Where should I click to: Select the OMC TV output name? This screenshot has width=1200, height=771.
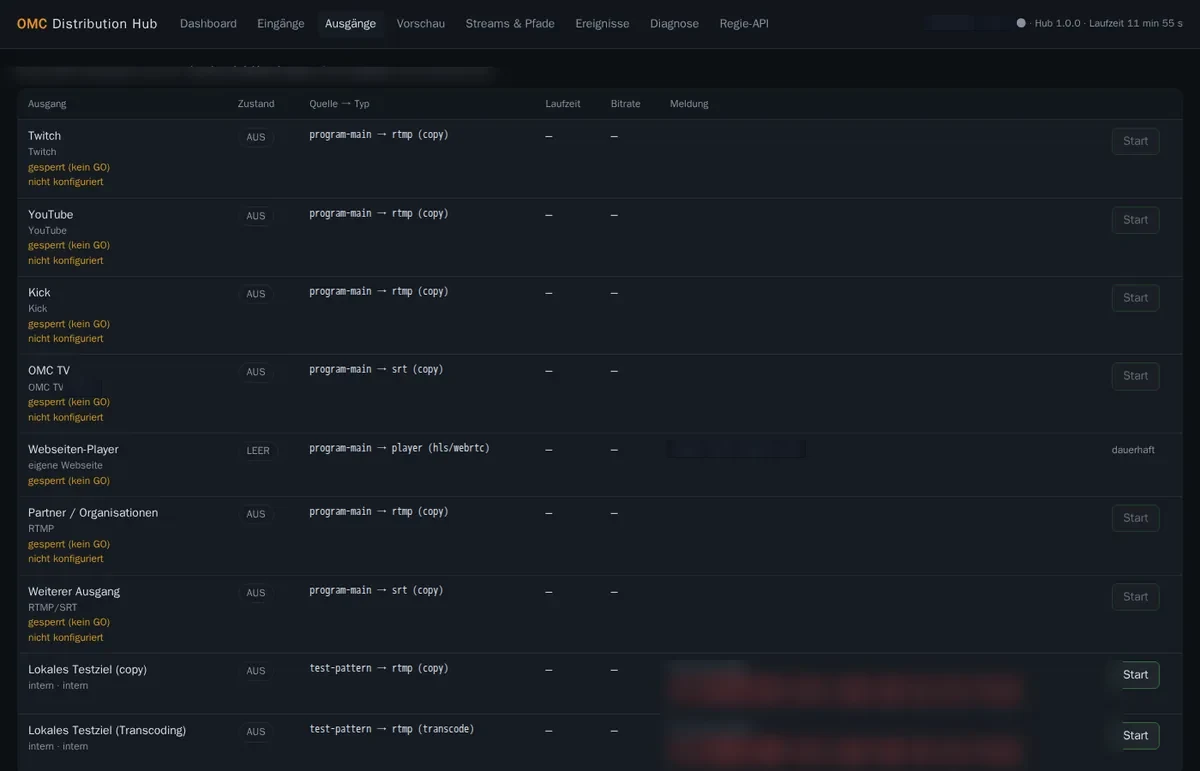point(49,371)
